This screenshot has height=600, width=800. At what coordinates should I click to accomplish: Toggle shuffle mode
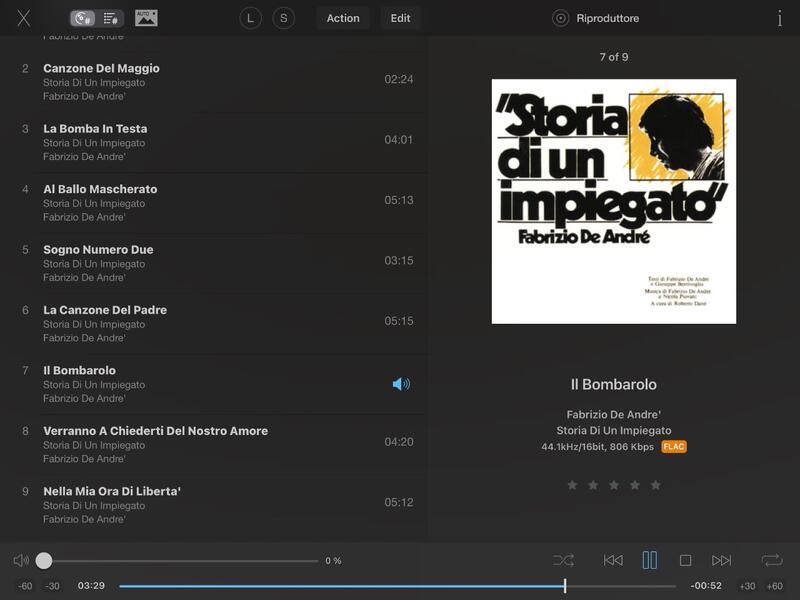[x=563, y=561]
